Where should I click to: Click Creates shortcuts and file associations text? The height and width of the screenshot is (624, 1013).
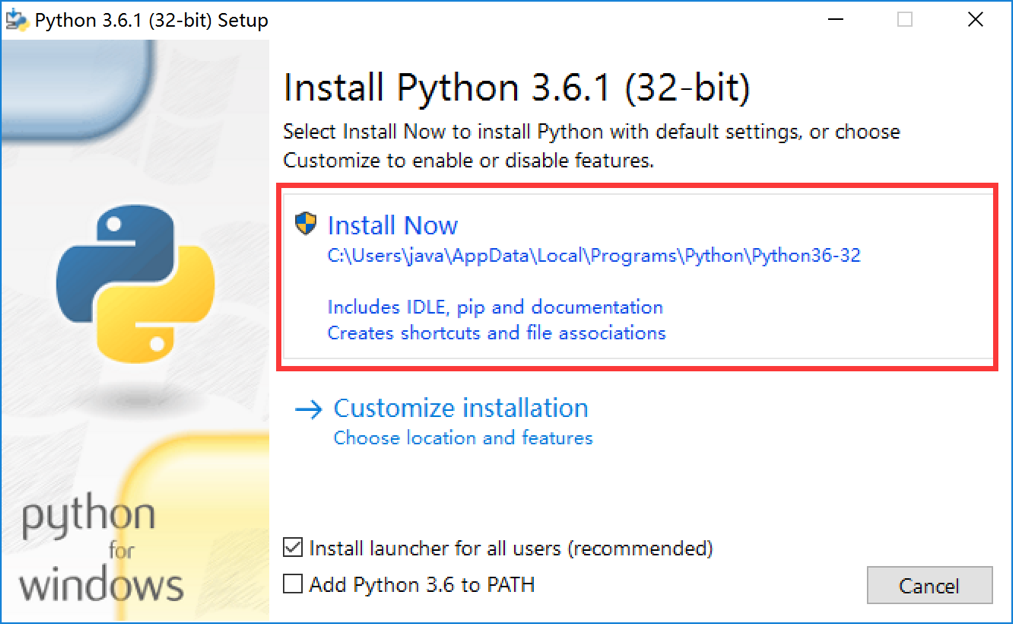click(x=496, y=333)
